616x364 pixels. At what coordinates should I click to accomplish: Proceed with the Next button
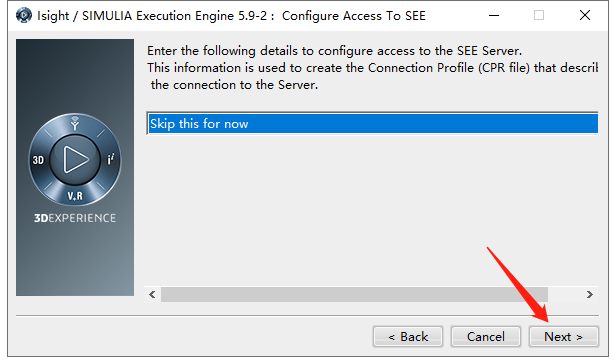pyautogui.click(x=563, y=337)
